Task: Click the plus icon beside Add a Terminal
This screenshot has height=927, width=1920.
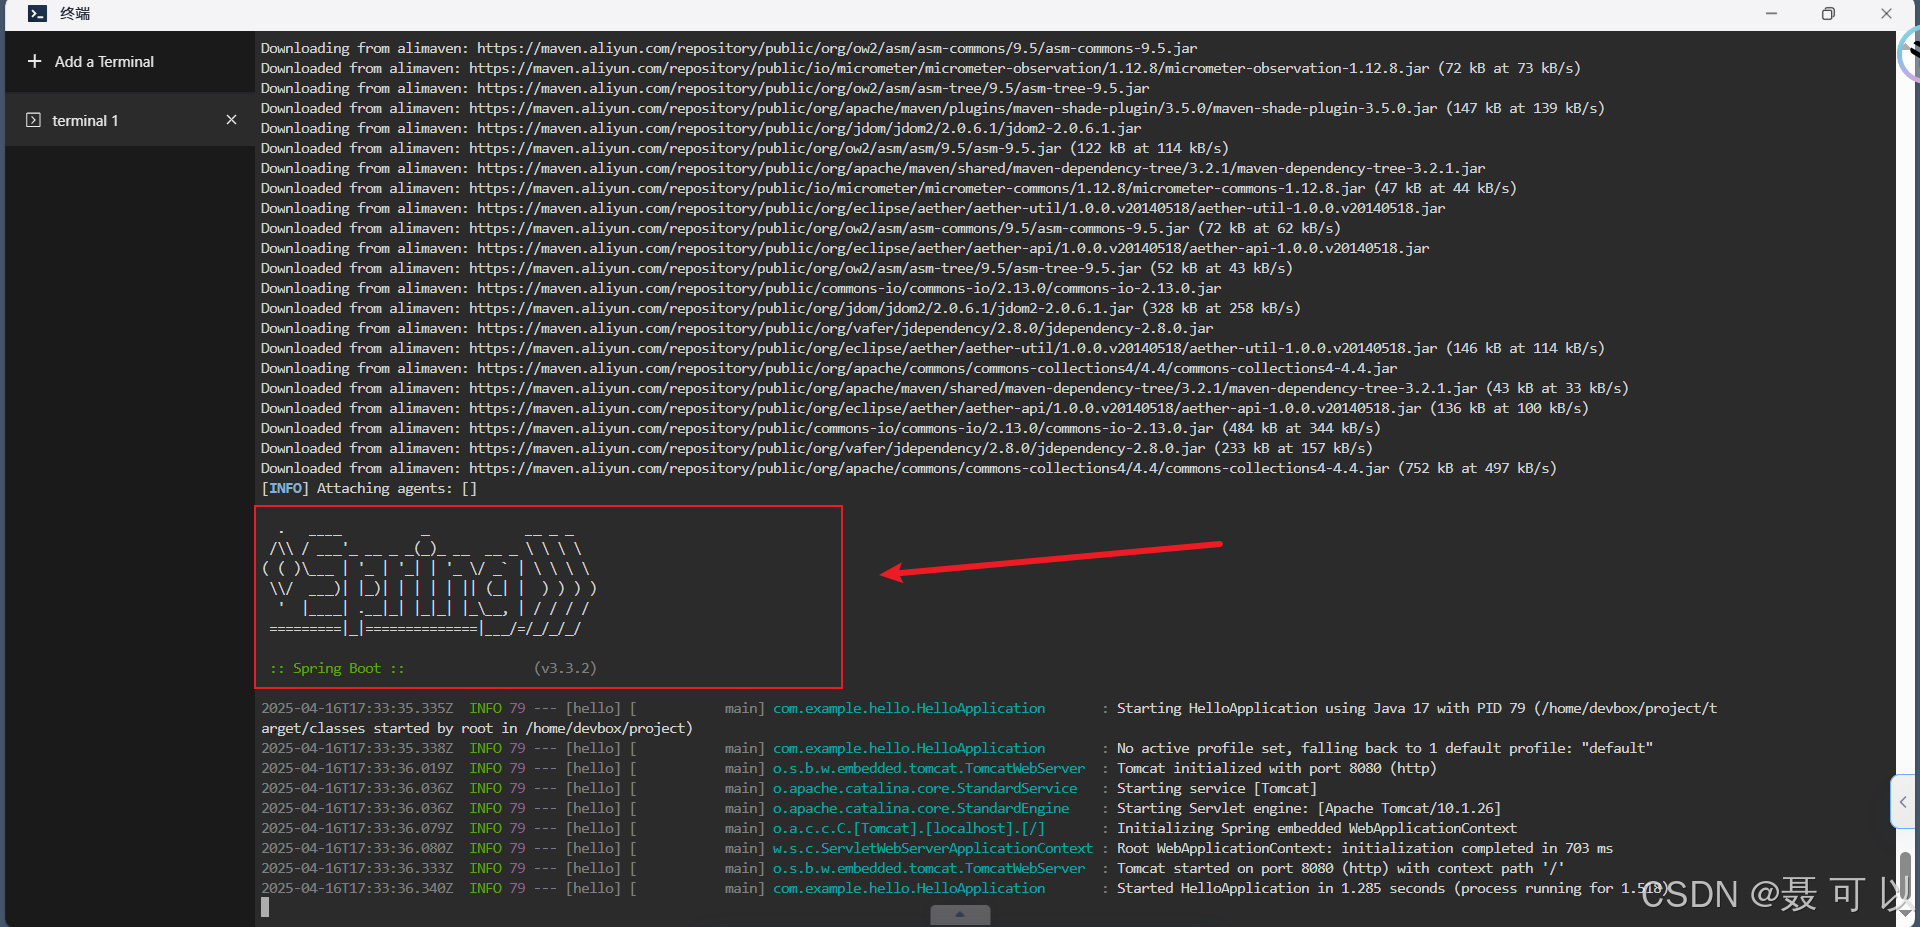Action: pos(34,61)
